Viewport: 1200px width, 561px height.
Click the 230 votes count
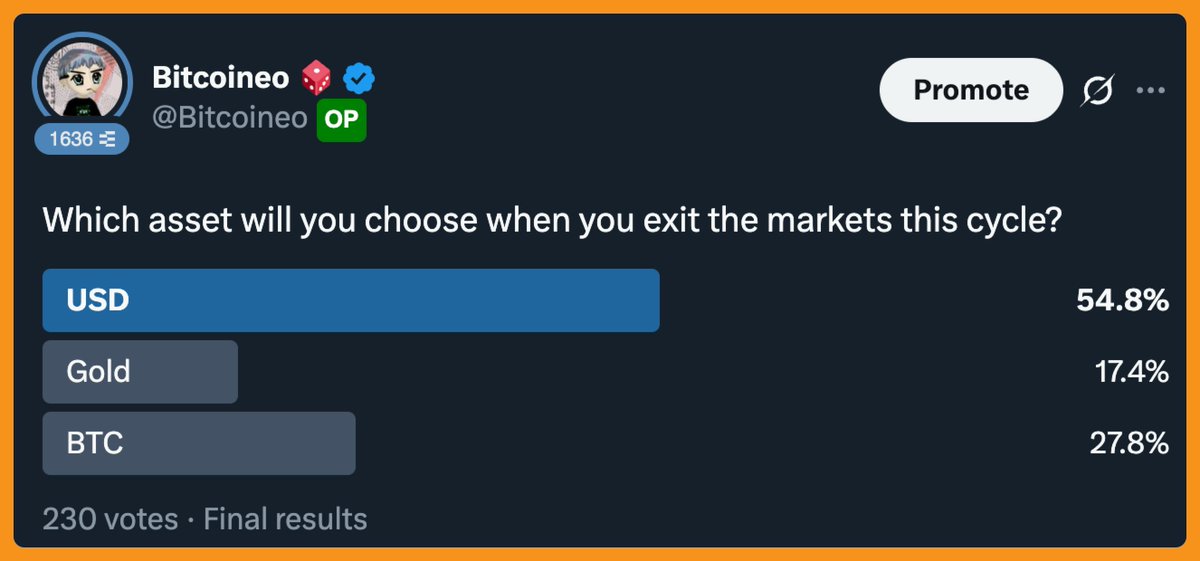(x=110, y=520)
